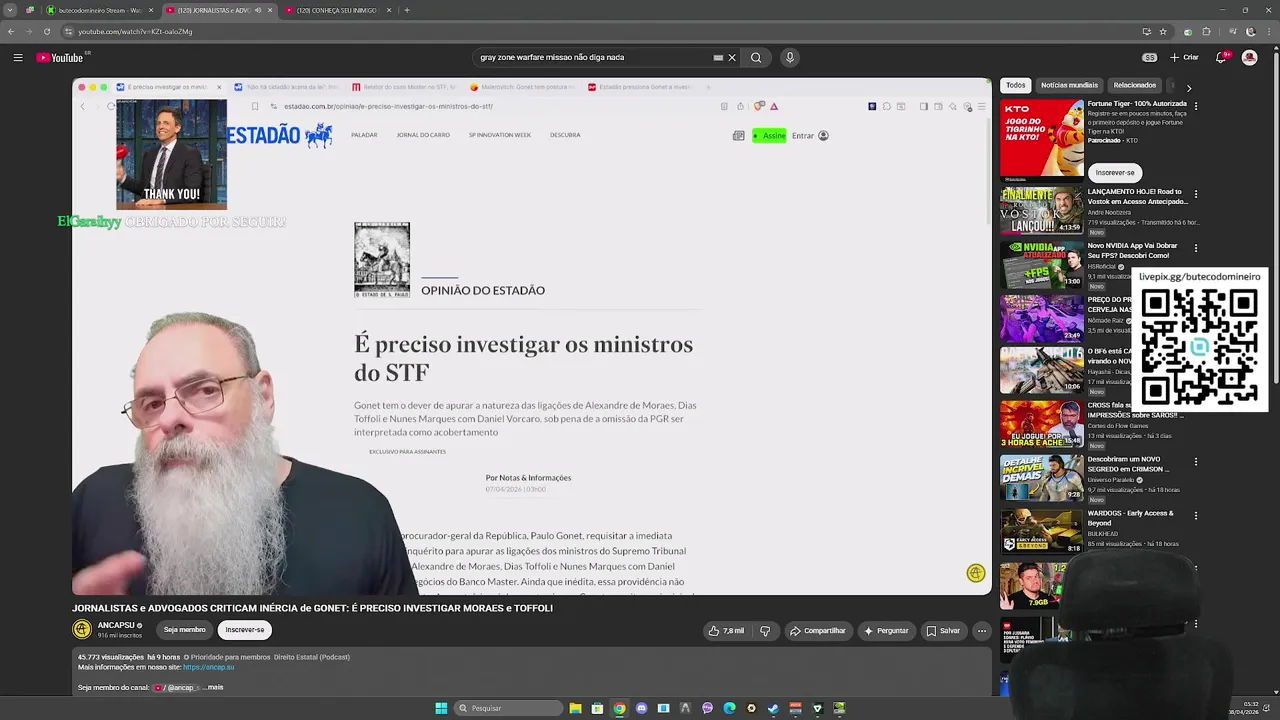Start voice search with the microphone
Image resolution: width=1280 pixels, height=720 pixels.
pyautogui.click(x=790, y=58)
